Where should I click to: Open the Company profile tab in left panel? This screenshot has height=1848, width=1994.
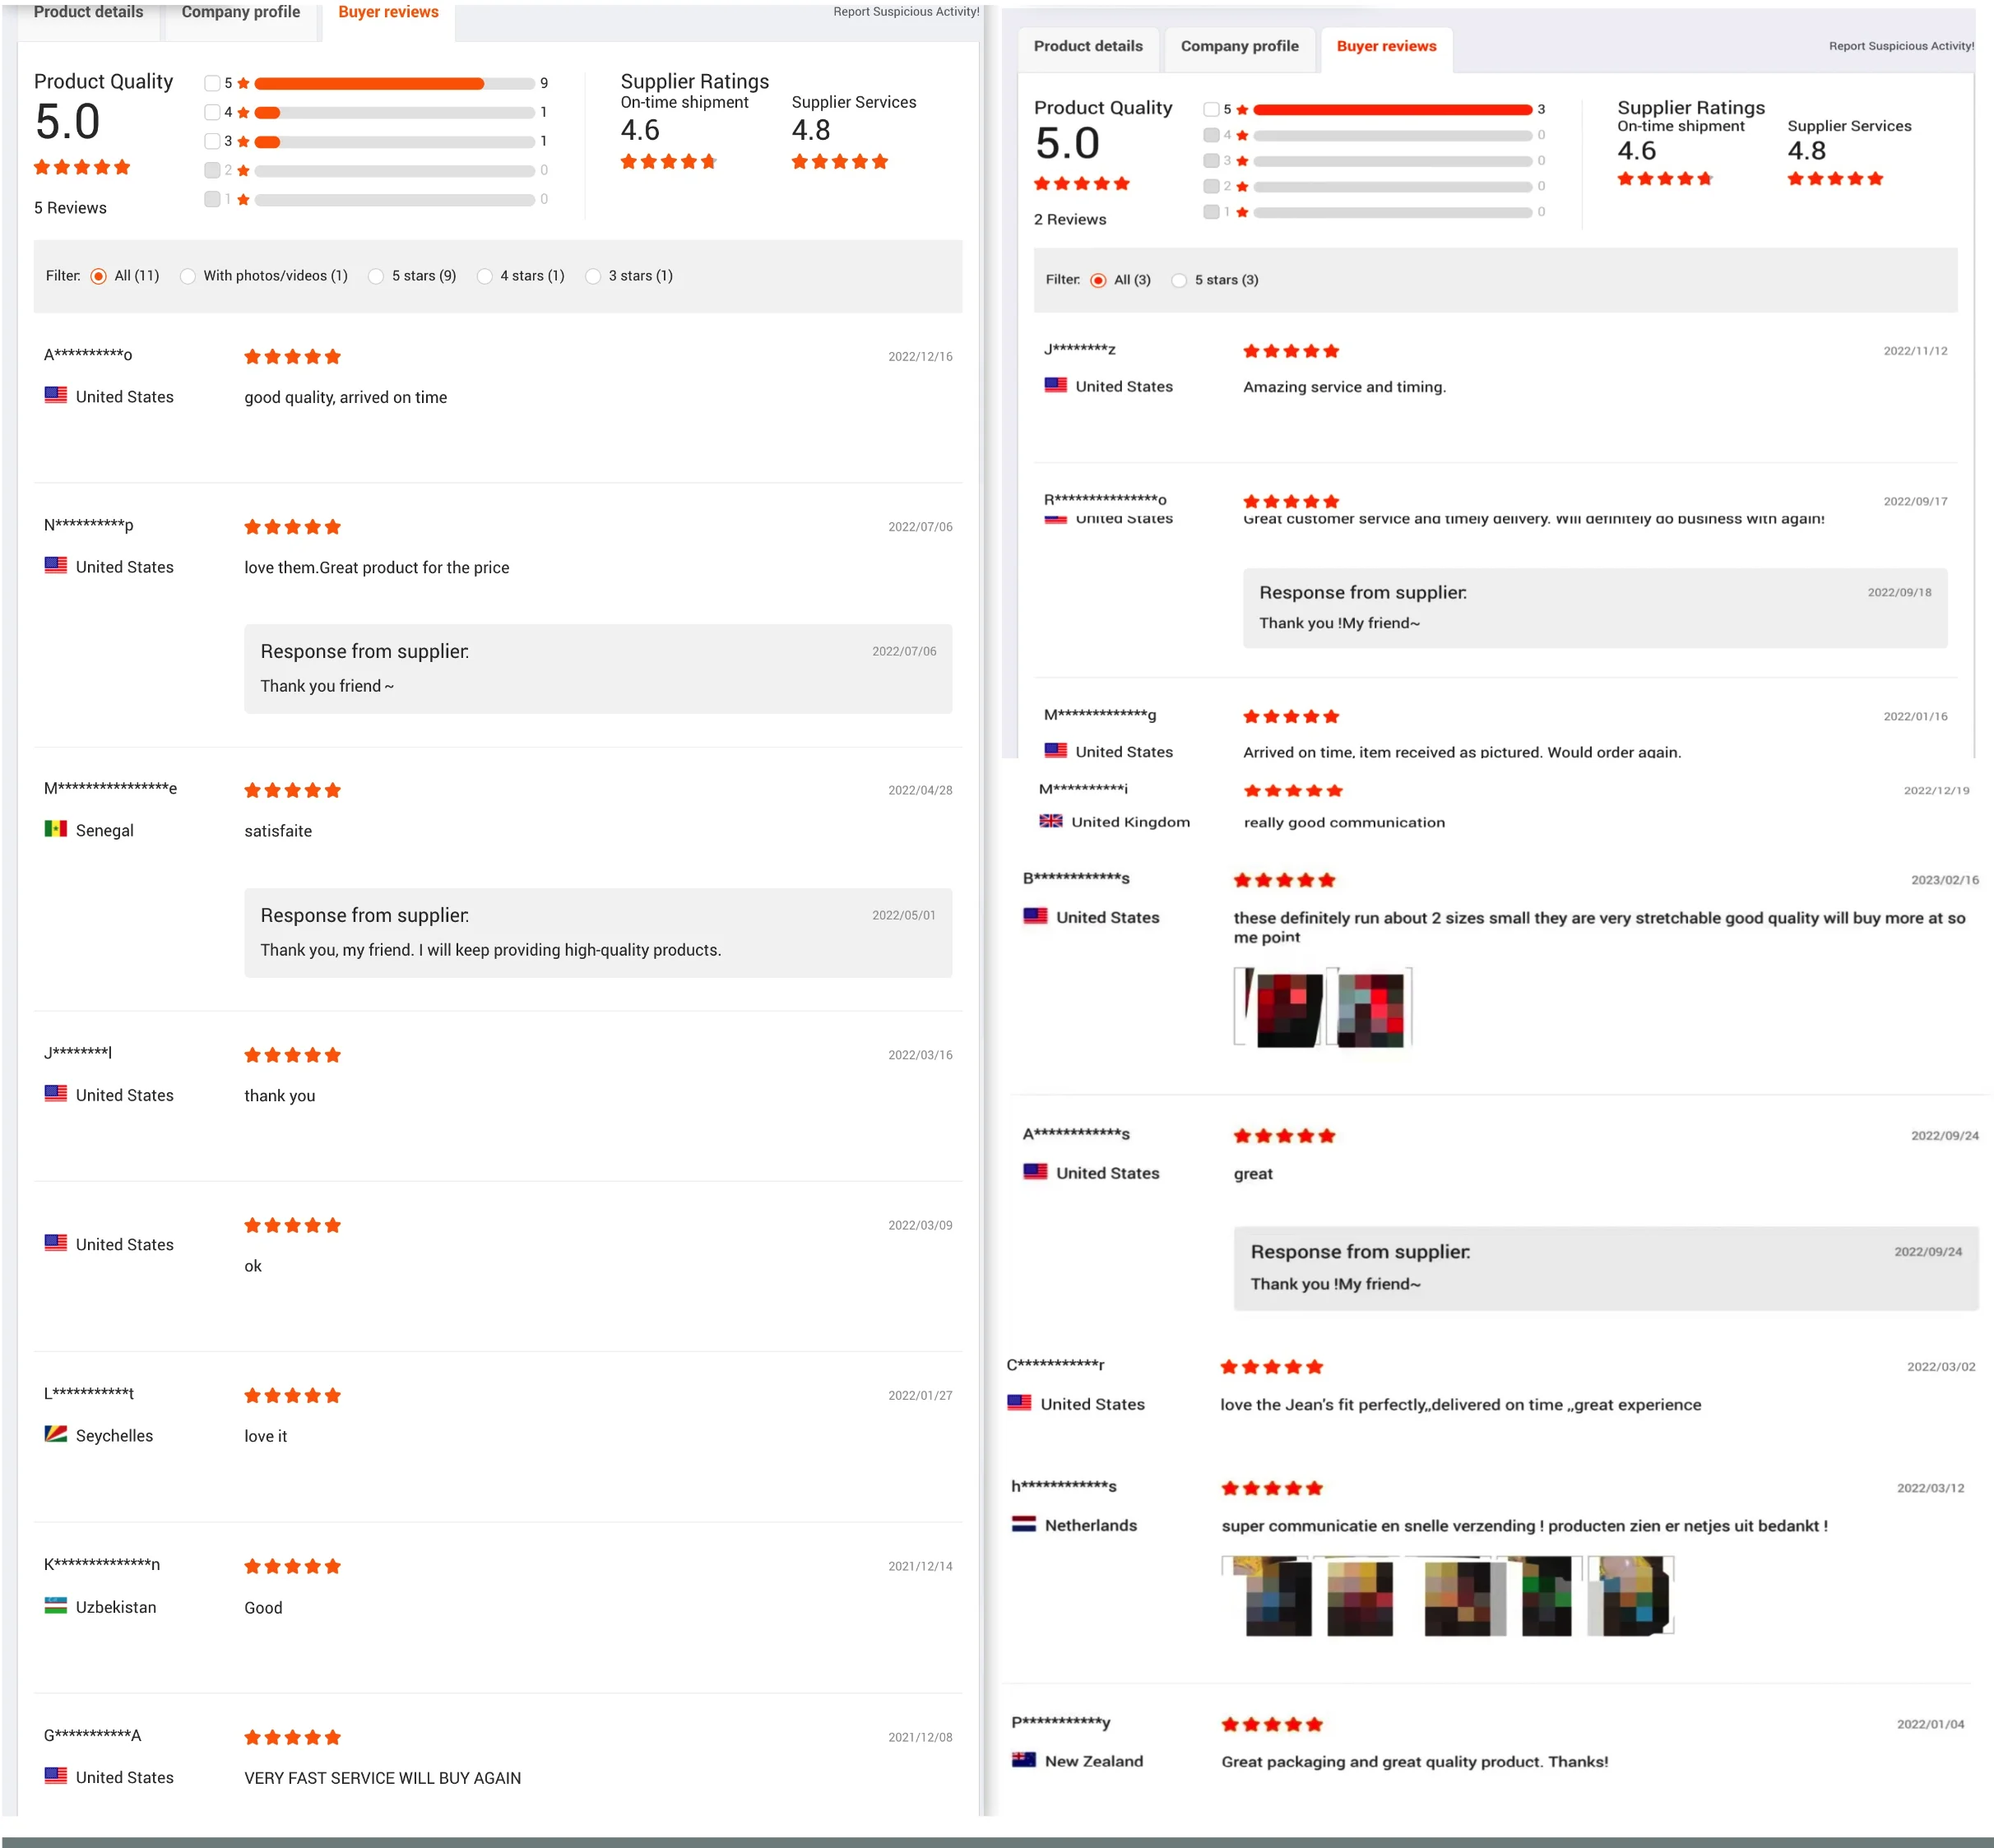tap(240, 13)
